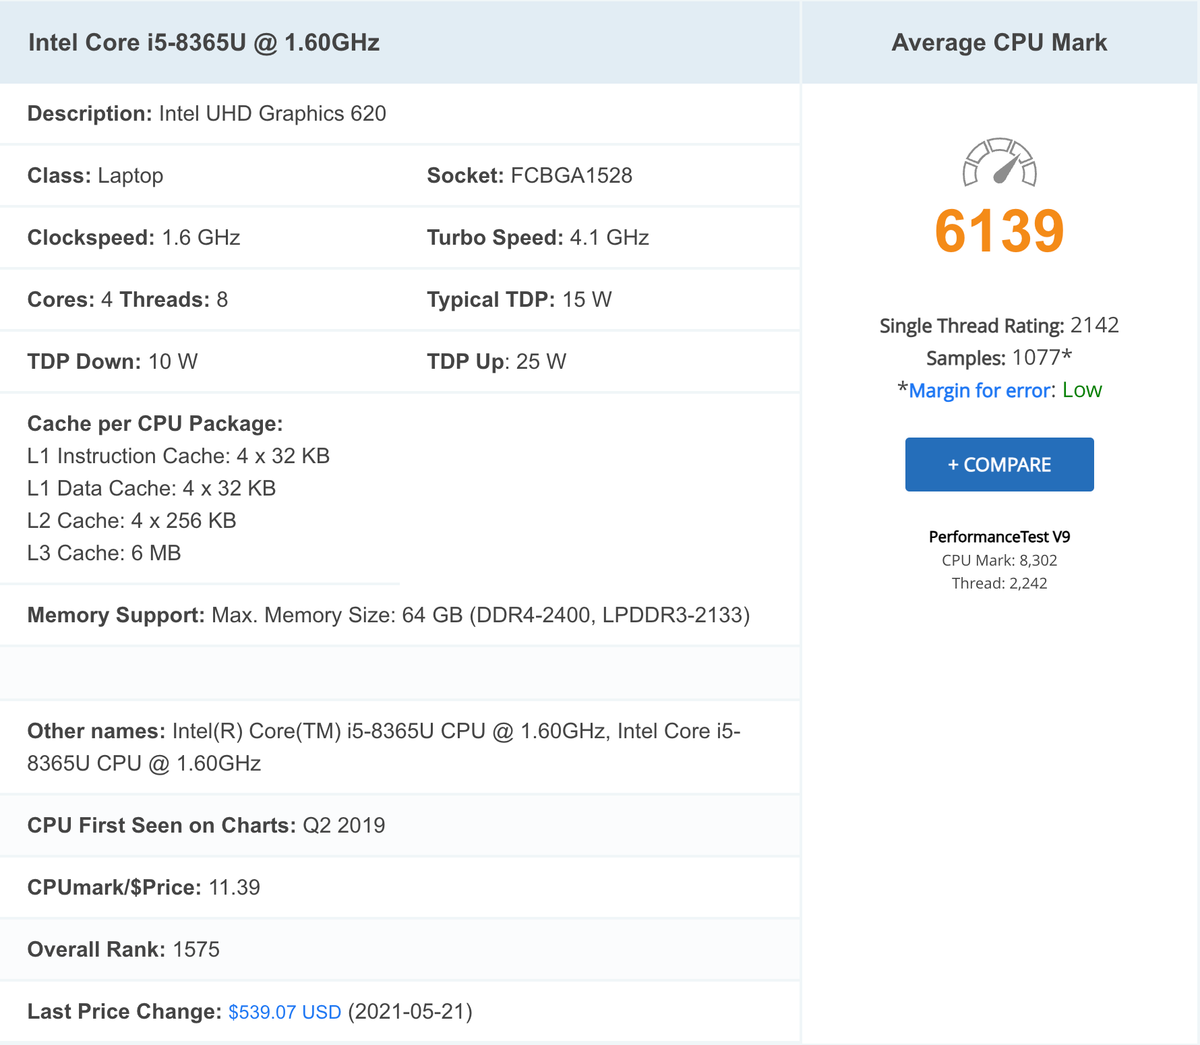Click the Socket FCBGA1528 field
The height and width of the screenshot is (1045, 1200).
click(530, 176)
